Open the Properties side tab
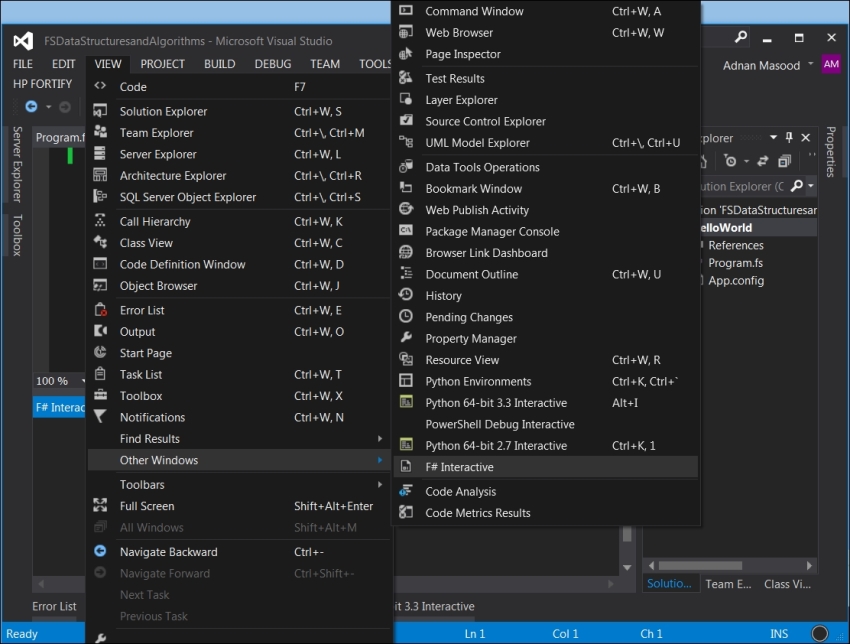The height and width of the screenshot is (644, 850). pyautogui.click(x=831, y=152)
